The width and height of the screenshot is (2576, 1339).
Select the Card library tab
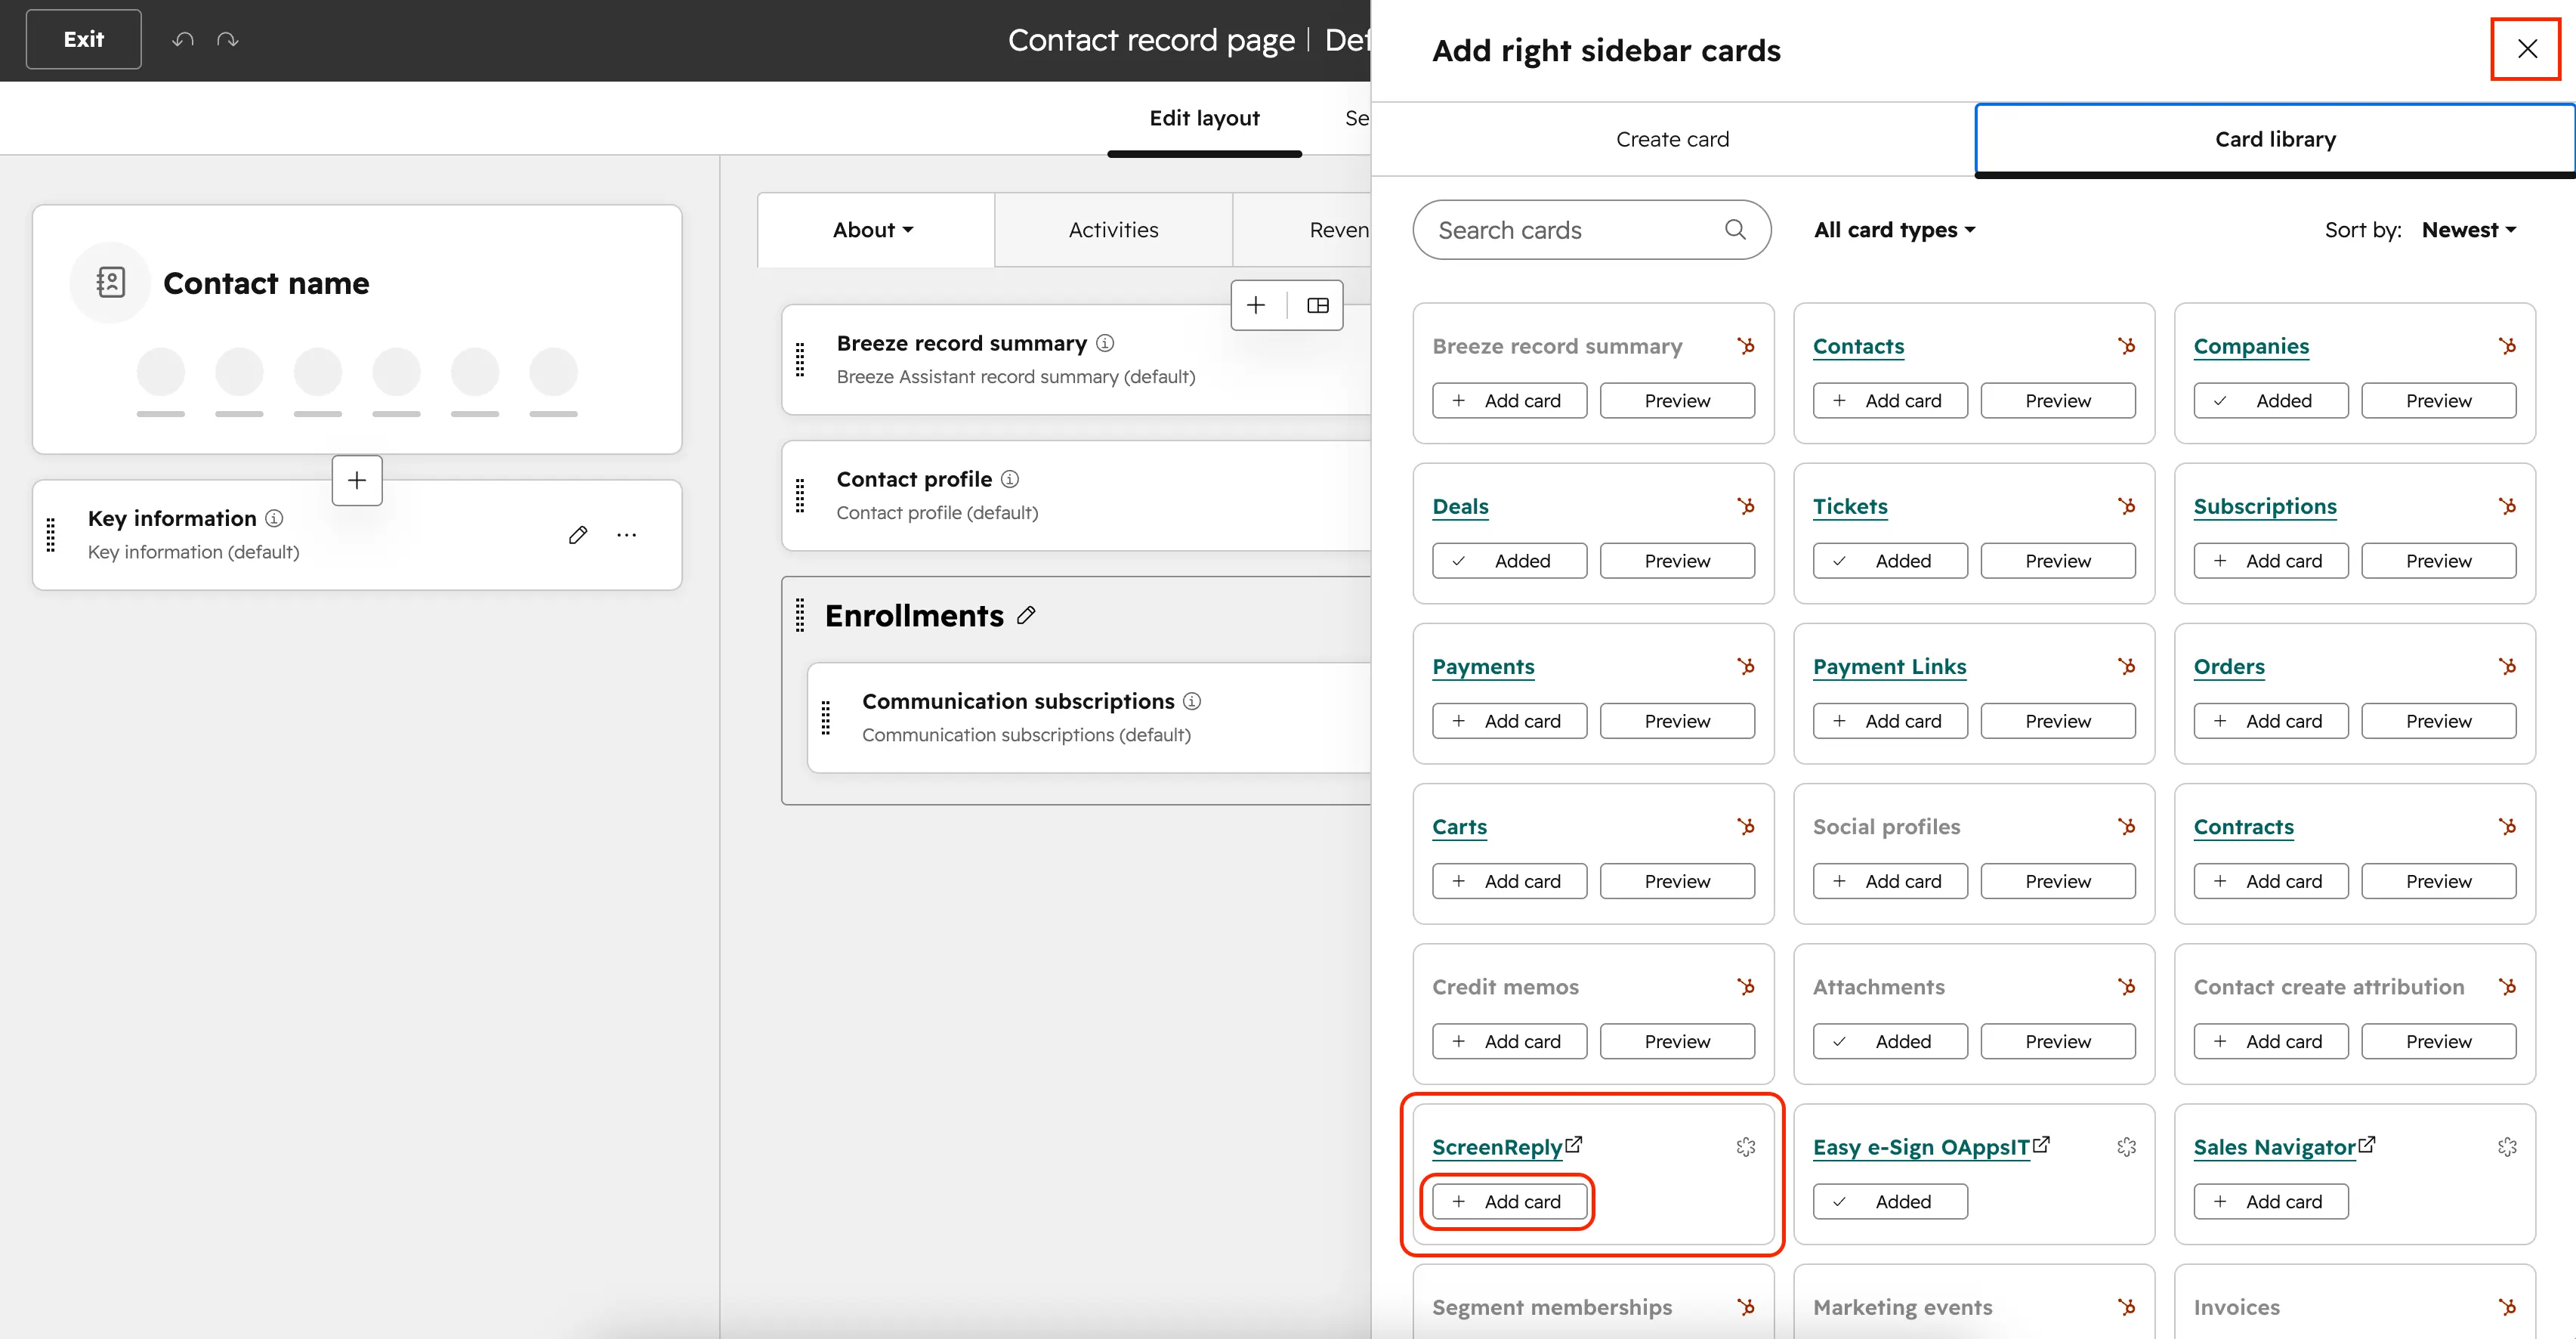[2275, 139]
